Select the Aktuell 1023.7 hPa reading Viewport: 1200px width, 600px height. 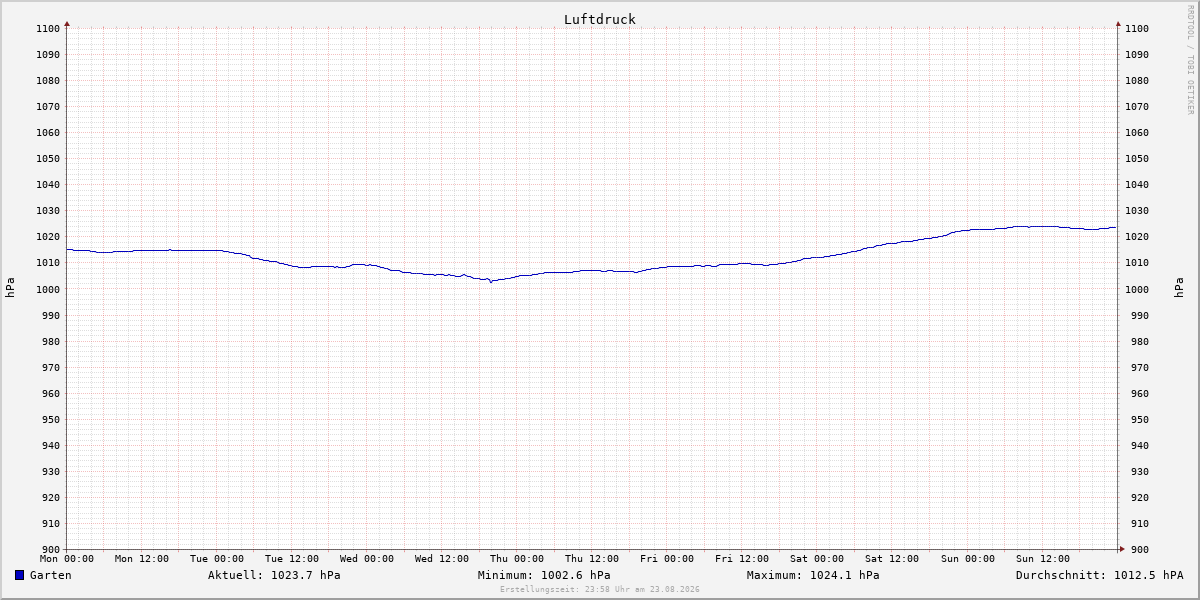(x=274, y=575)
